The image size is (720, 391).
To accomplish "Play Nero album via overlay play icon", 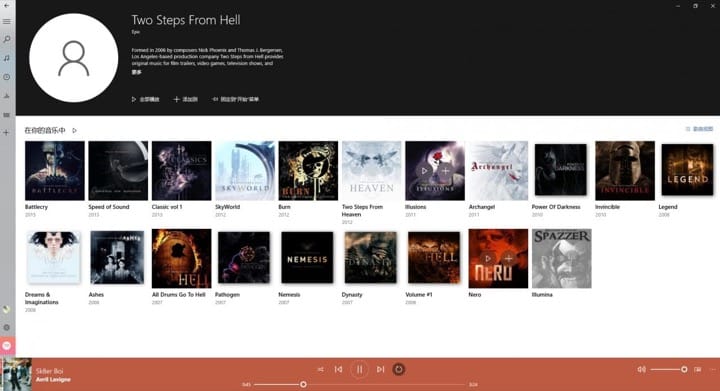I will 488,258.
